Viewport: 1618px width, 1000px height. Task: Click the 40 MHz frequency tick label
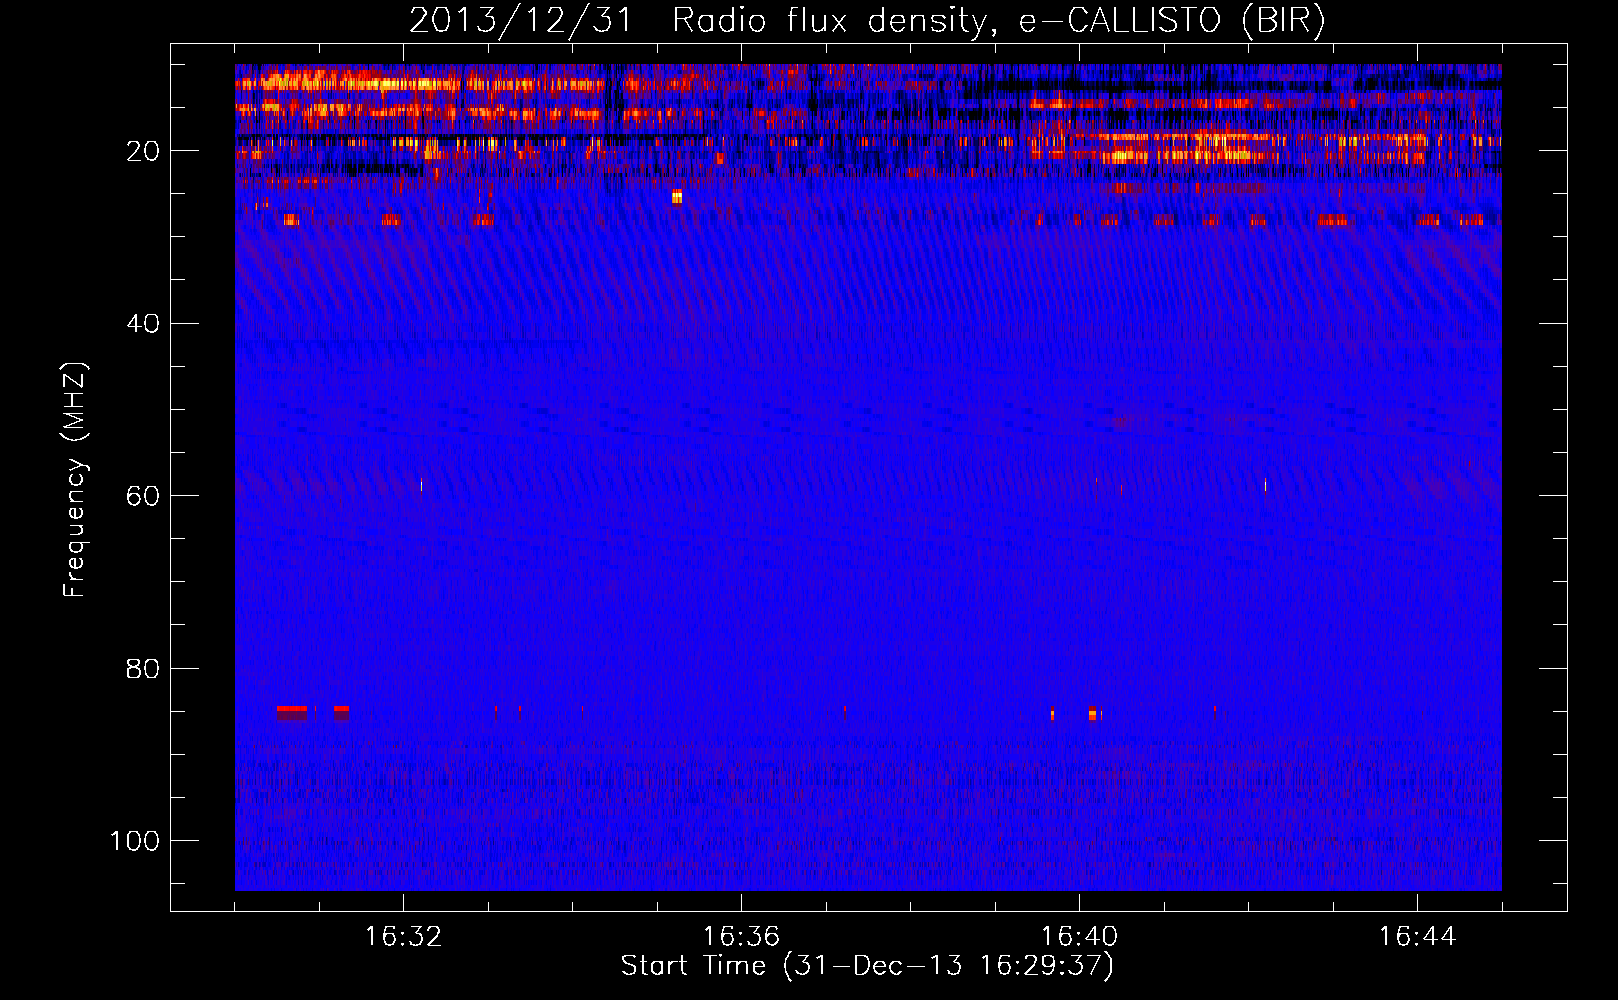[144, 324]
